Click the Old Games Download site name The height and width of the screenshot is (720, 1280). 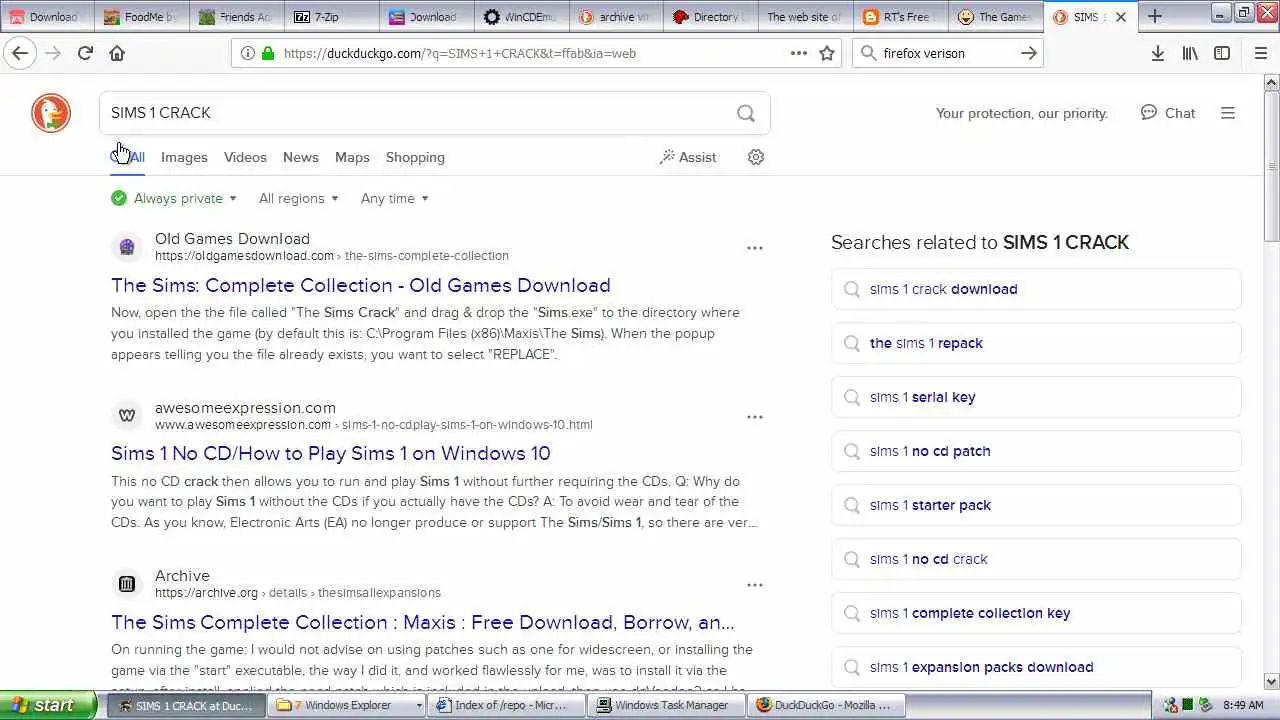click(232, 238)
